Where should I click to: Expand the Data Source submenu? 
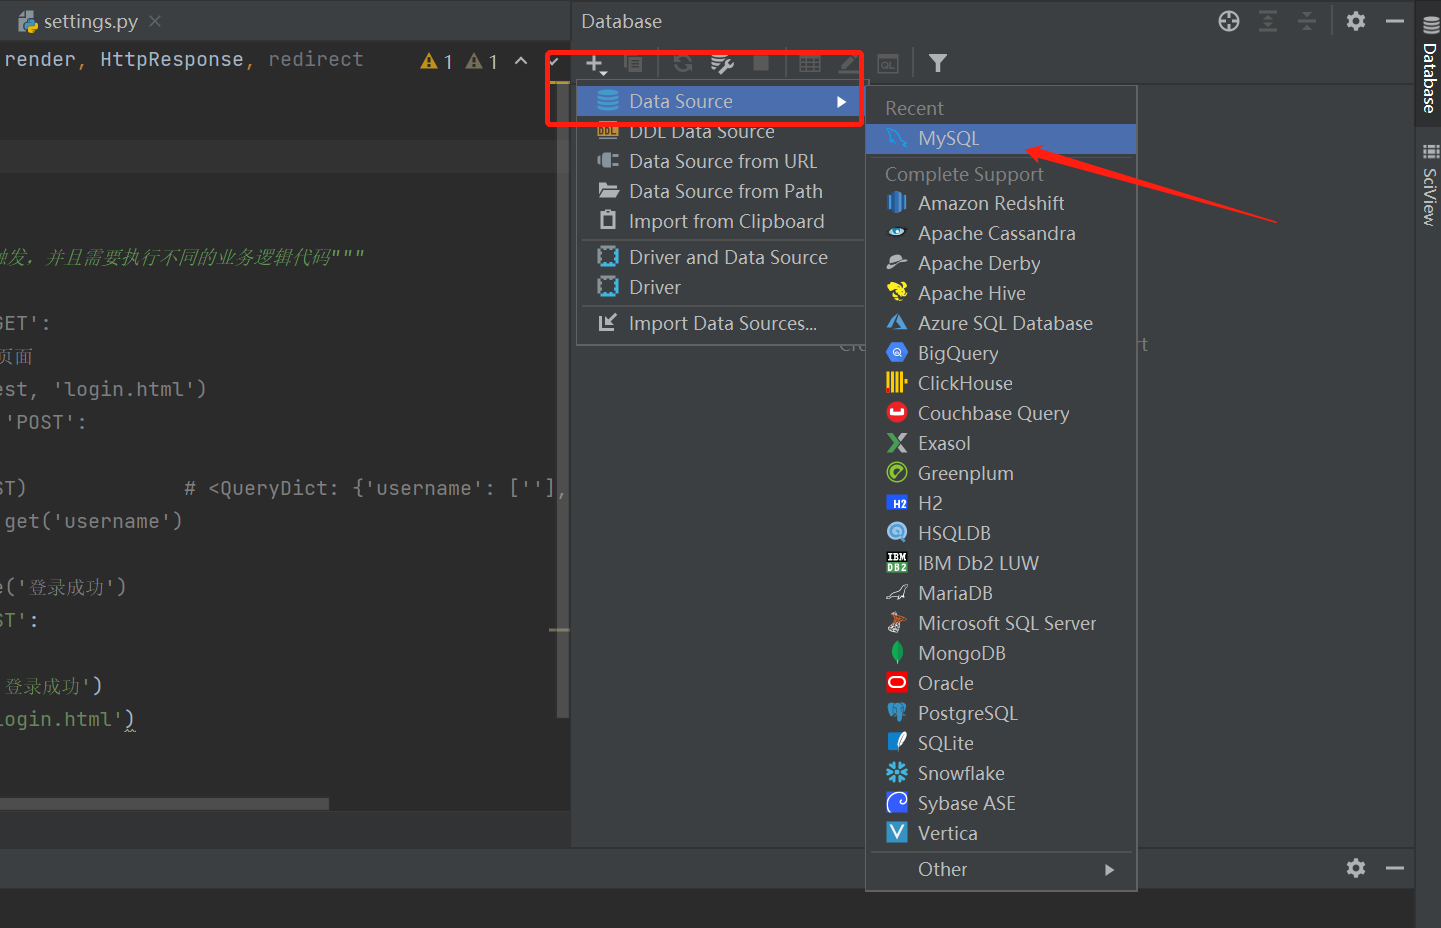[718, 101]
